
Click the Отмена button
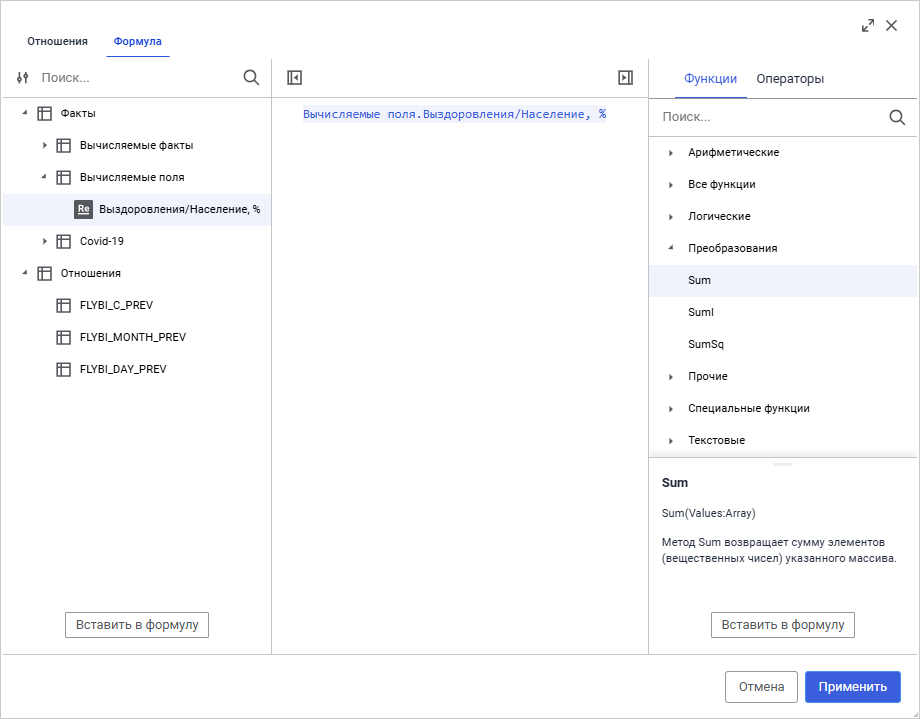pos(761,687)
